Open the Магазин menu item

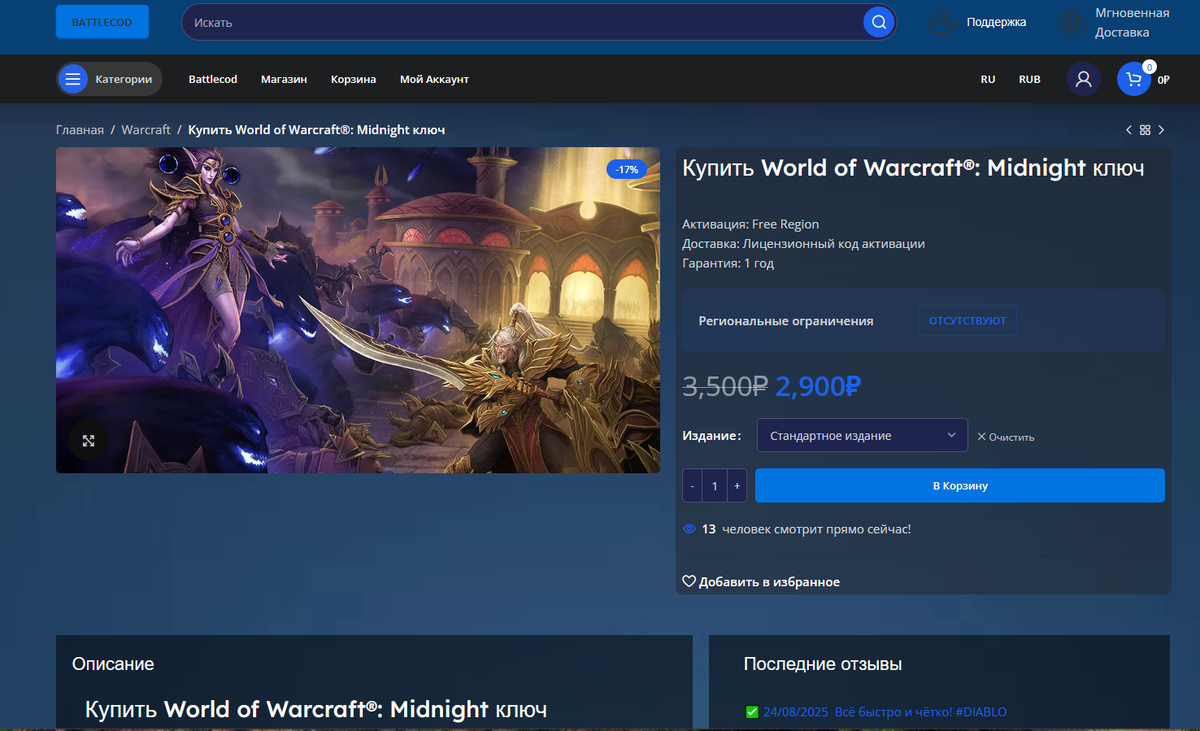(284, 79)
